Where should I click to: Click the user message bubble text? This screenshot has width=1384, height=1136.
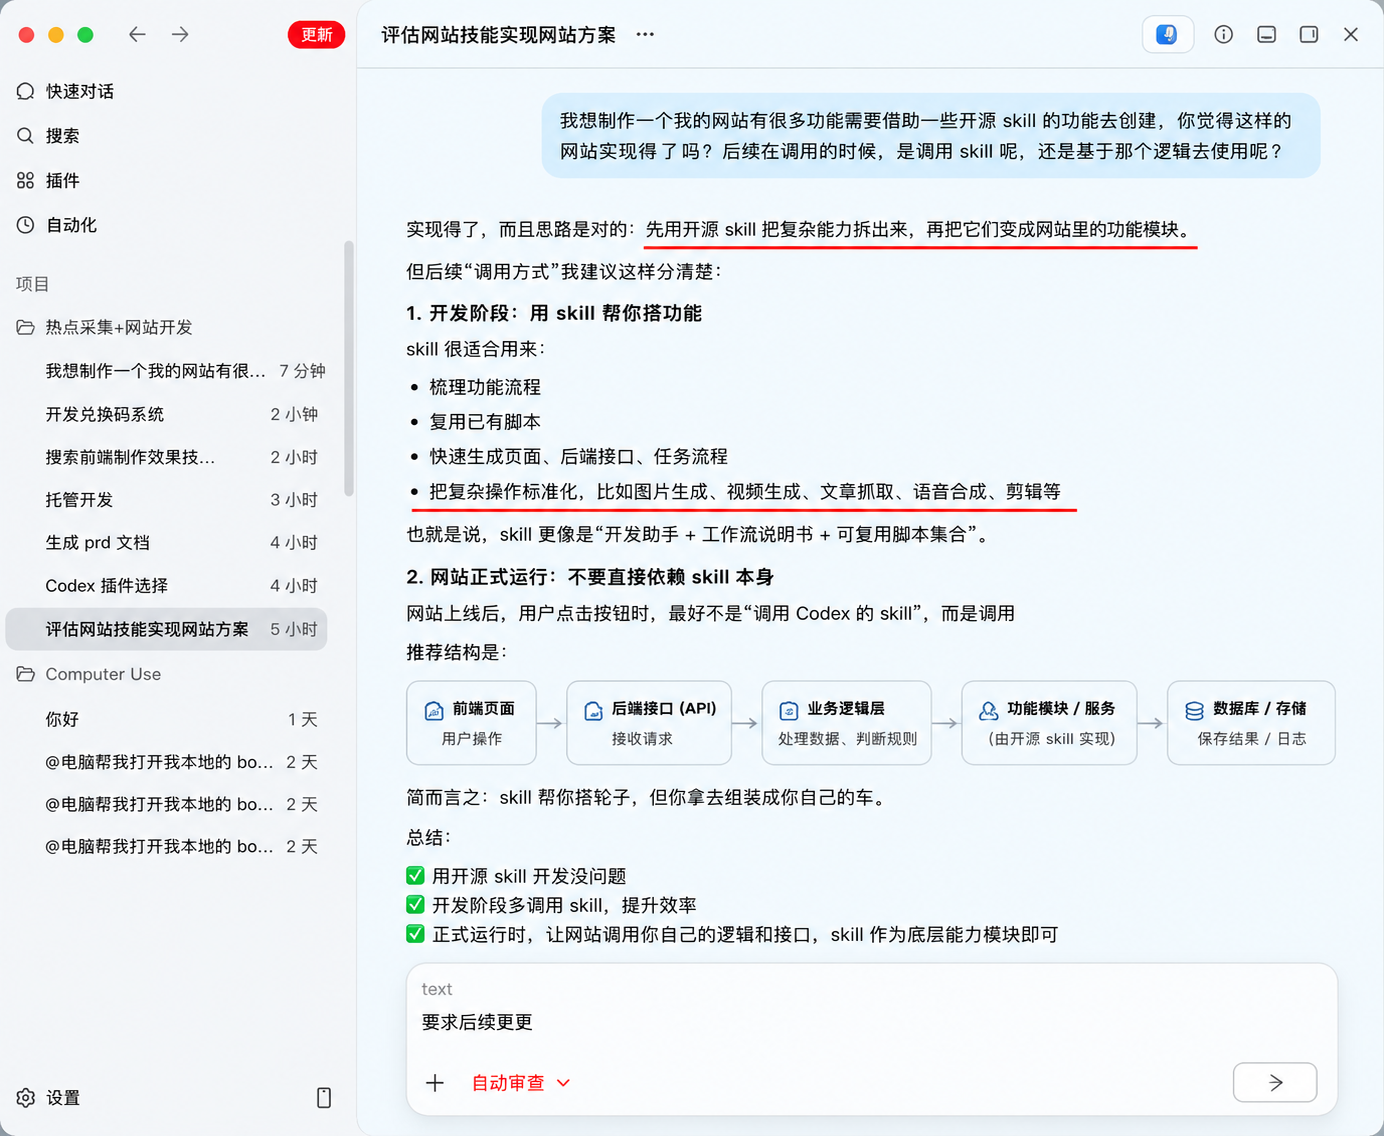click(x=926, y=136)
